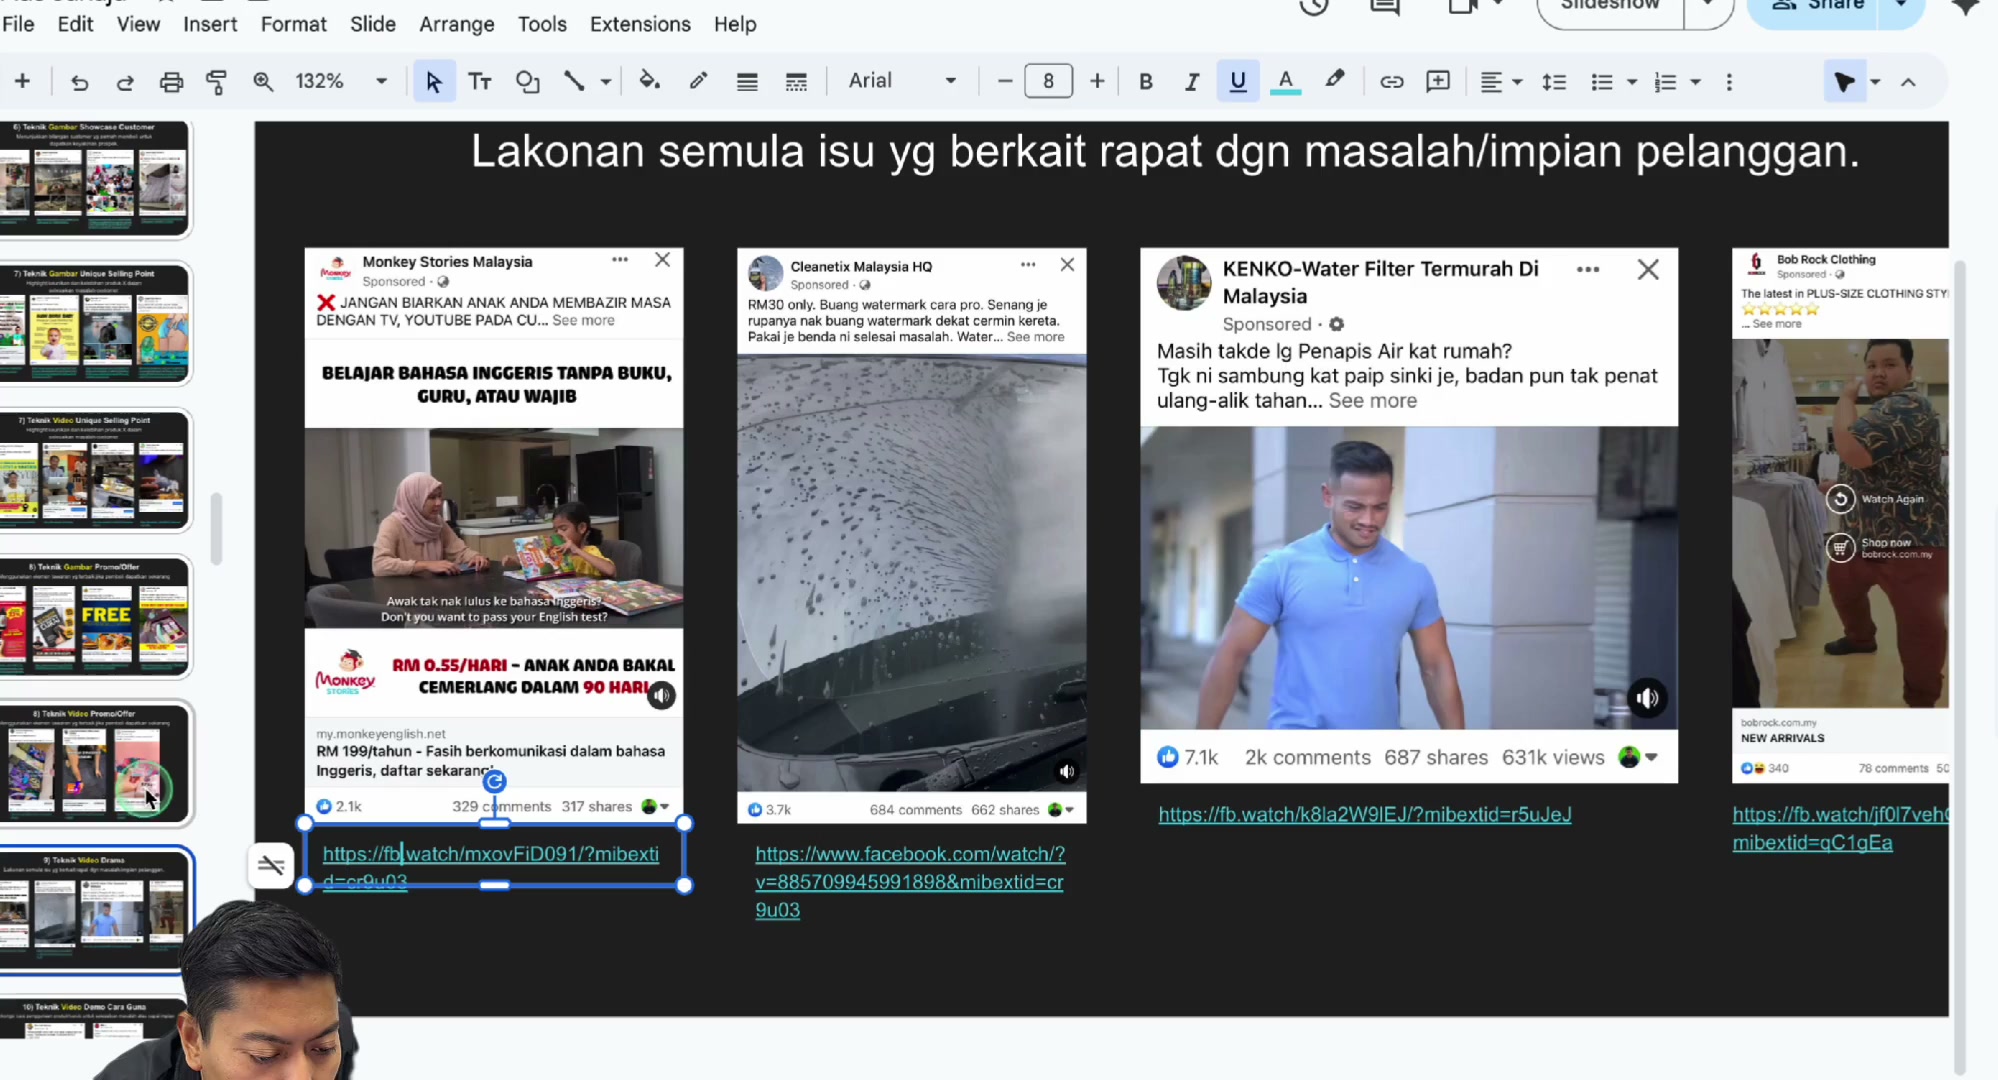Open the Border dash option
Image resolution: width=1998 pixels, height=1080 pixels.
tap(796, 82)
